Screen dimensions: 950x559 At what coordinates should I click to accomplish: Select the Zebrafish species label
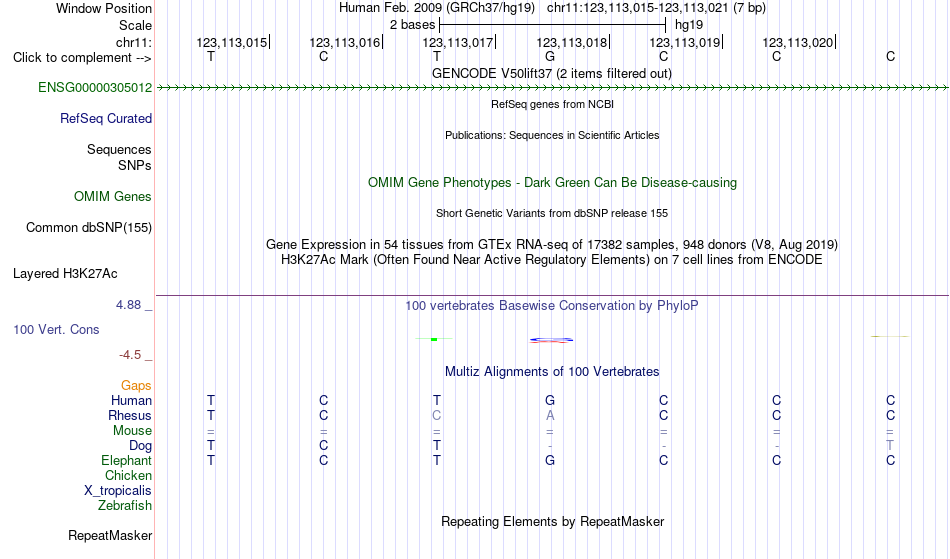[x=125, y=506]
